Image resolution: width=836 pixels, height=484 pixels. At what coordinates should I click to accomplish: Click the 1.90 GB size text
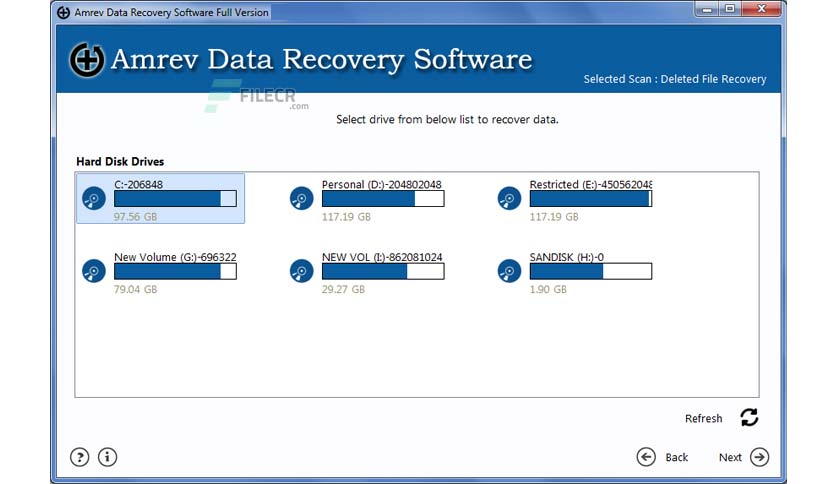pyautogui.click(x=548, y=289)
